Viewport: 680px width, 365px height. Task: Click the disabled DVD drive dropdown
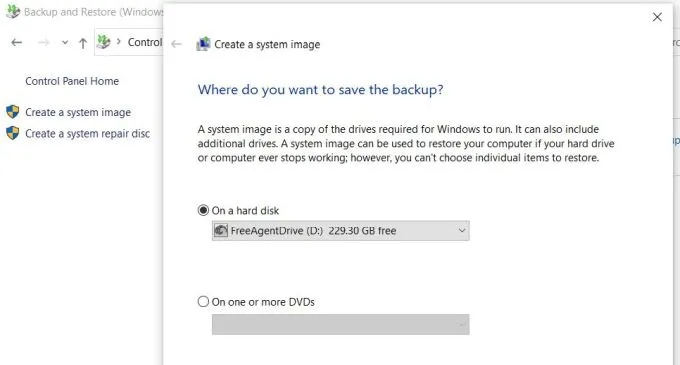click(x=340, y=324)
